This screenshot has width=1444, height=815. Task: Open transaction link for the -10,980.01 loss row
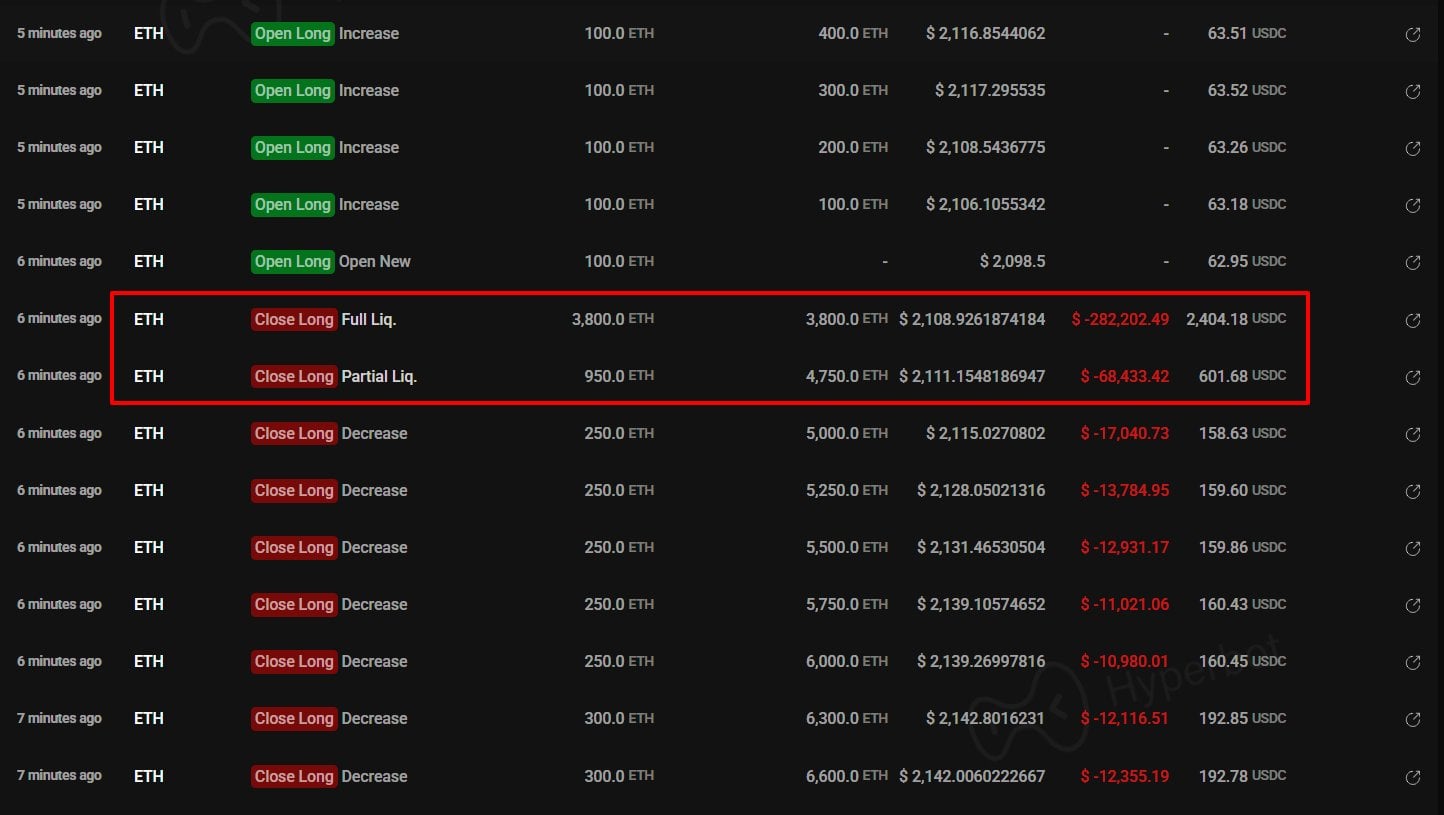click(x=1413, y=662)
